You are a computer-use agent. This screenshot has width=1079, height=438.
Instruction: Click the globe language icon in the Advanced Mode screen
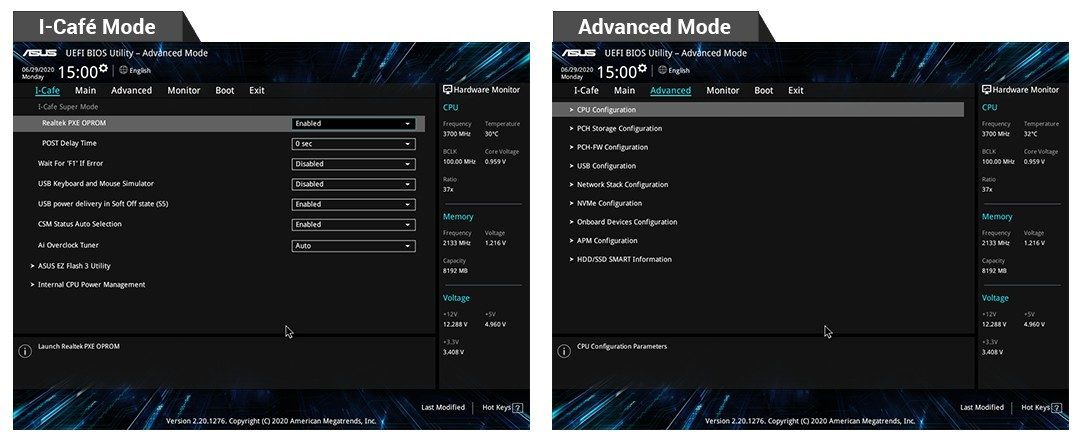(x=663, y=70)
